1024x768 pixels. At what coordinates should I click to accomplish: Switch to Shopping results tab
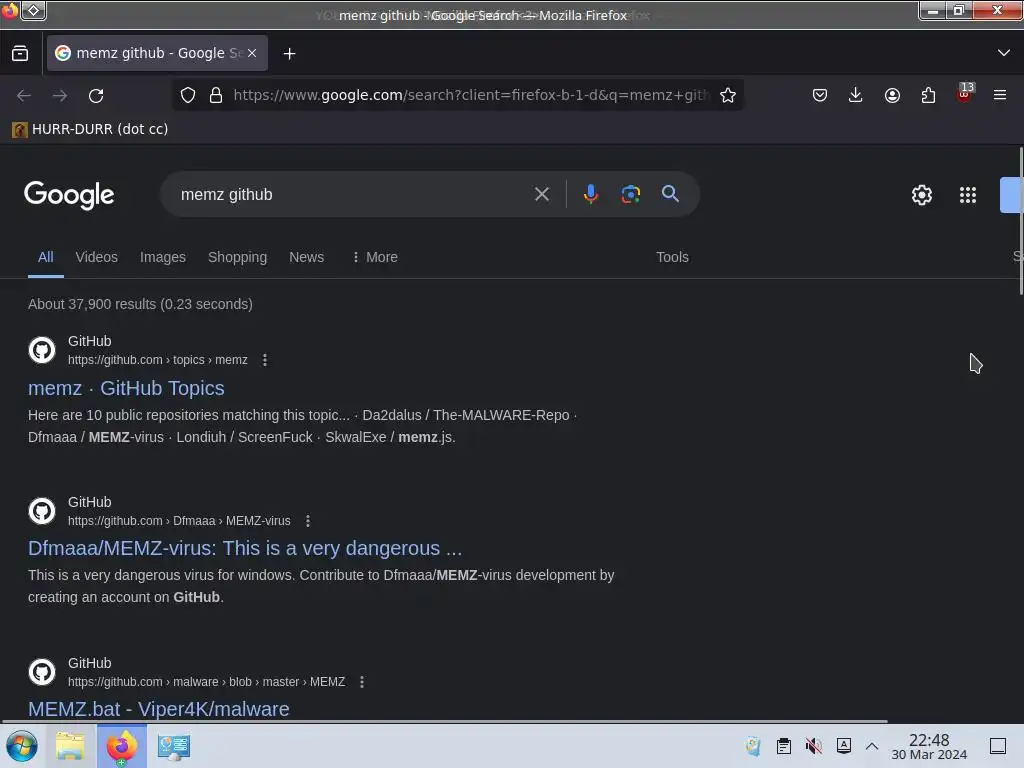click(238, 257)
